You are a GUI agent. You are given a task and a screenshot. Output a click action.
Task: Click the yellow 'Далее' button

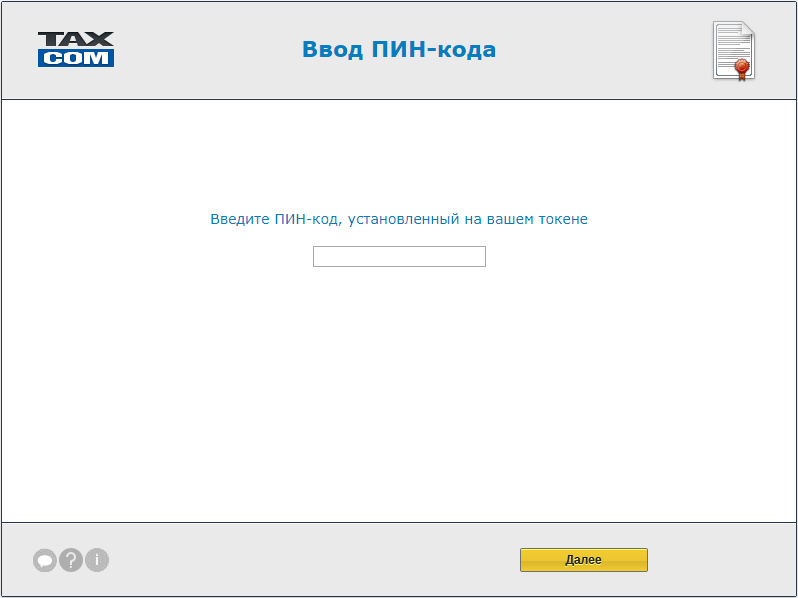584,560
